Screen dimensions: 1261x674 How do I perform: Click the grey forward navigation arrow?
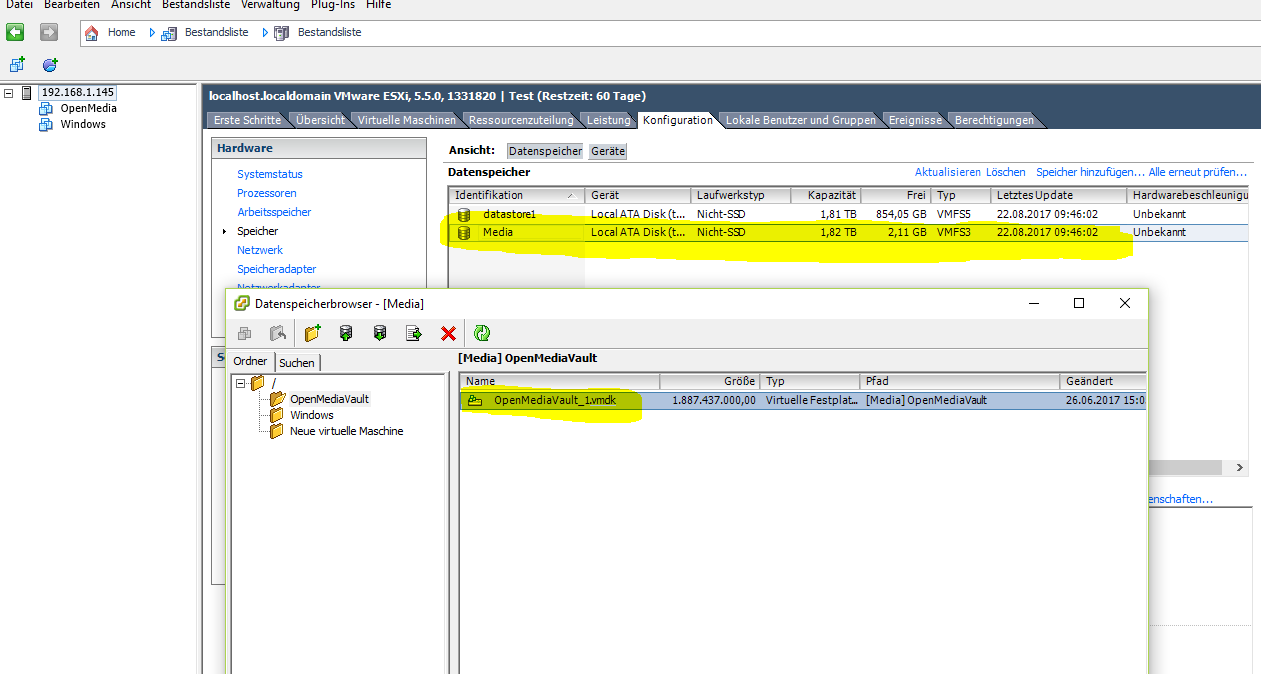48,32
